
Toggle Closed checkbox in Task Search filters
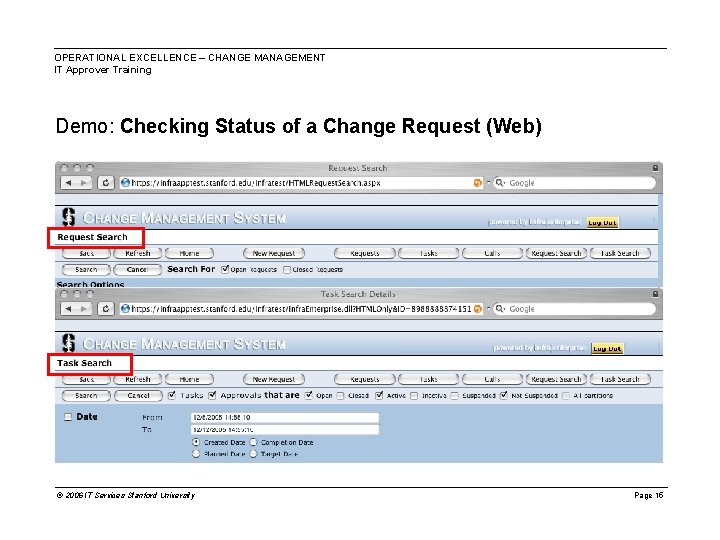tap(340, 395)
